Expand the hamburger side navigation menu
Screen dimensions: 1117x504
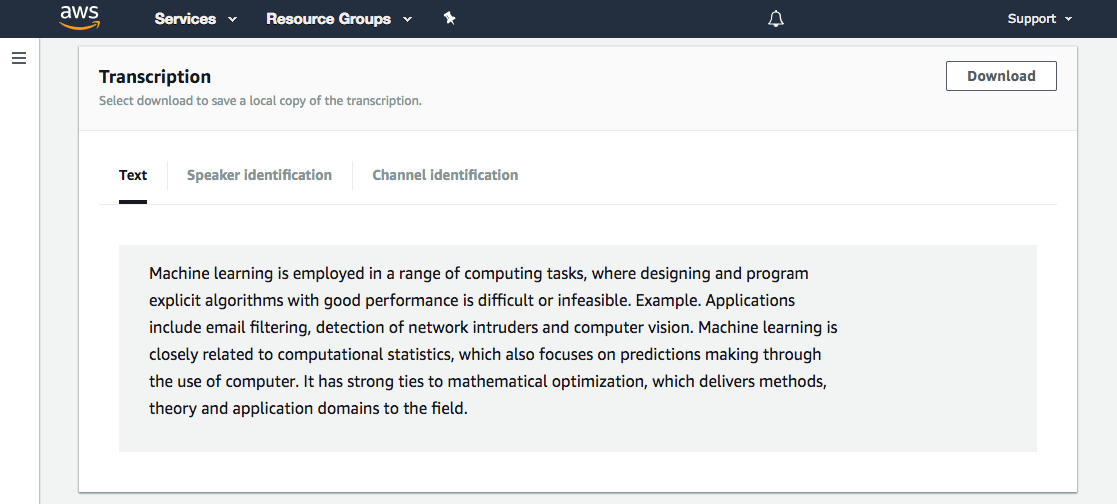click(19, 58)
